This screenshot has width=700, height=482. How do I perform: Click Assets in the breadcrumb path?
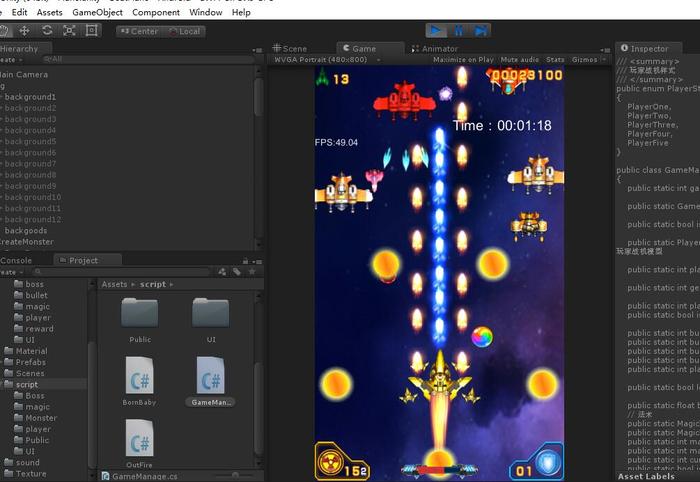[114, 284]
